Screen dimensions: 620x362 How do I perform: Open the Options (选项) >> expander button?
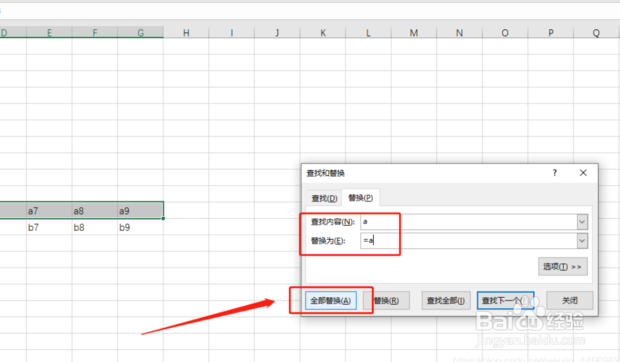[562, 267]
